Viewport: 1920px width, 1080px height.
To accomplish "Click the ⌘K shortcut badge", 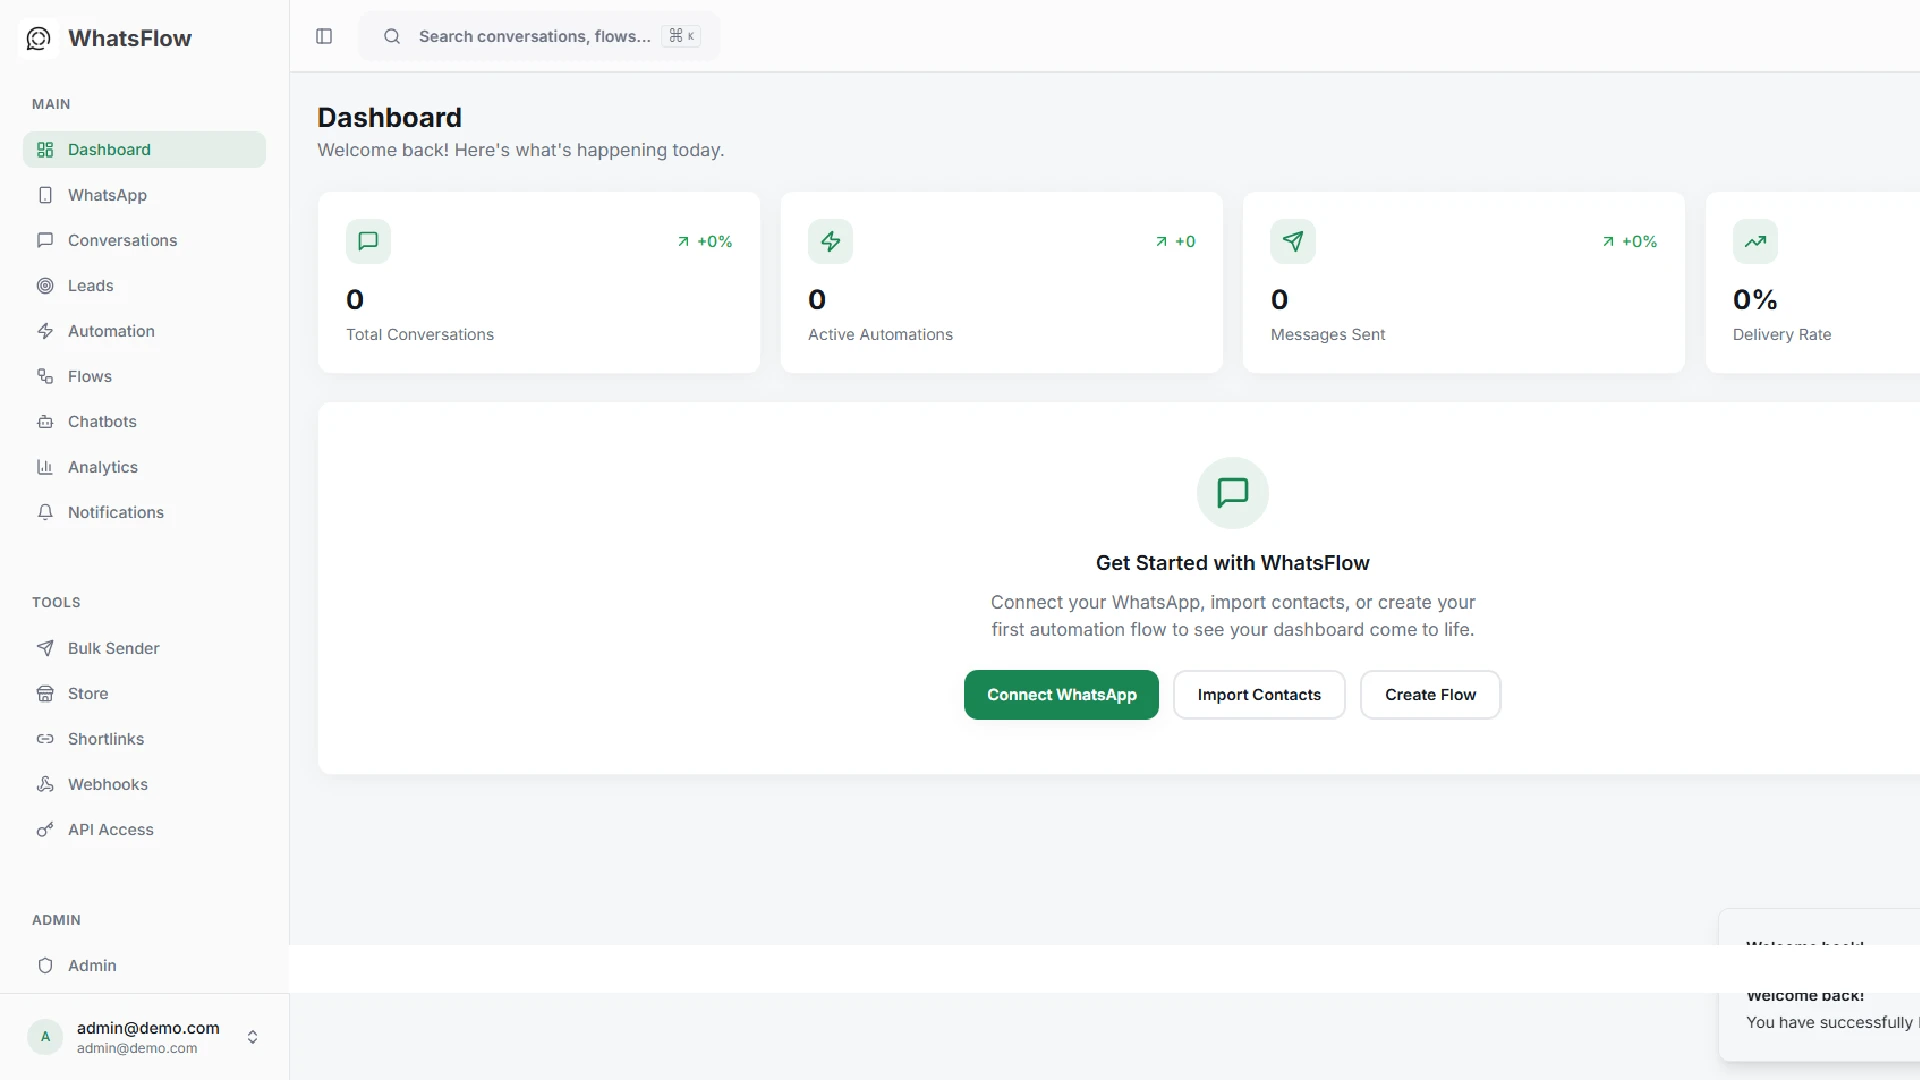I will (x=681, y=36).
